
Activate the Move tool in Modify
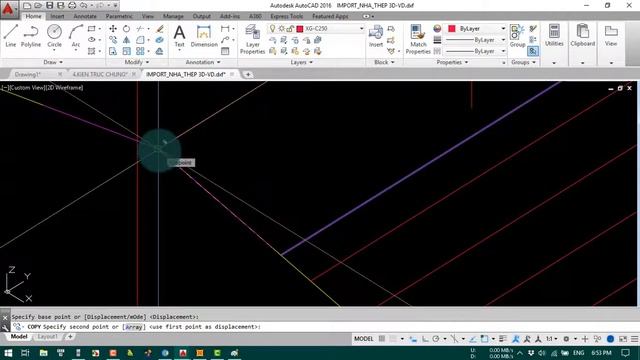[113, 29]
